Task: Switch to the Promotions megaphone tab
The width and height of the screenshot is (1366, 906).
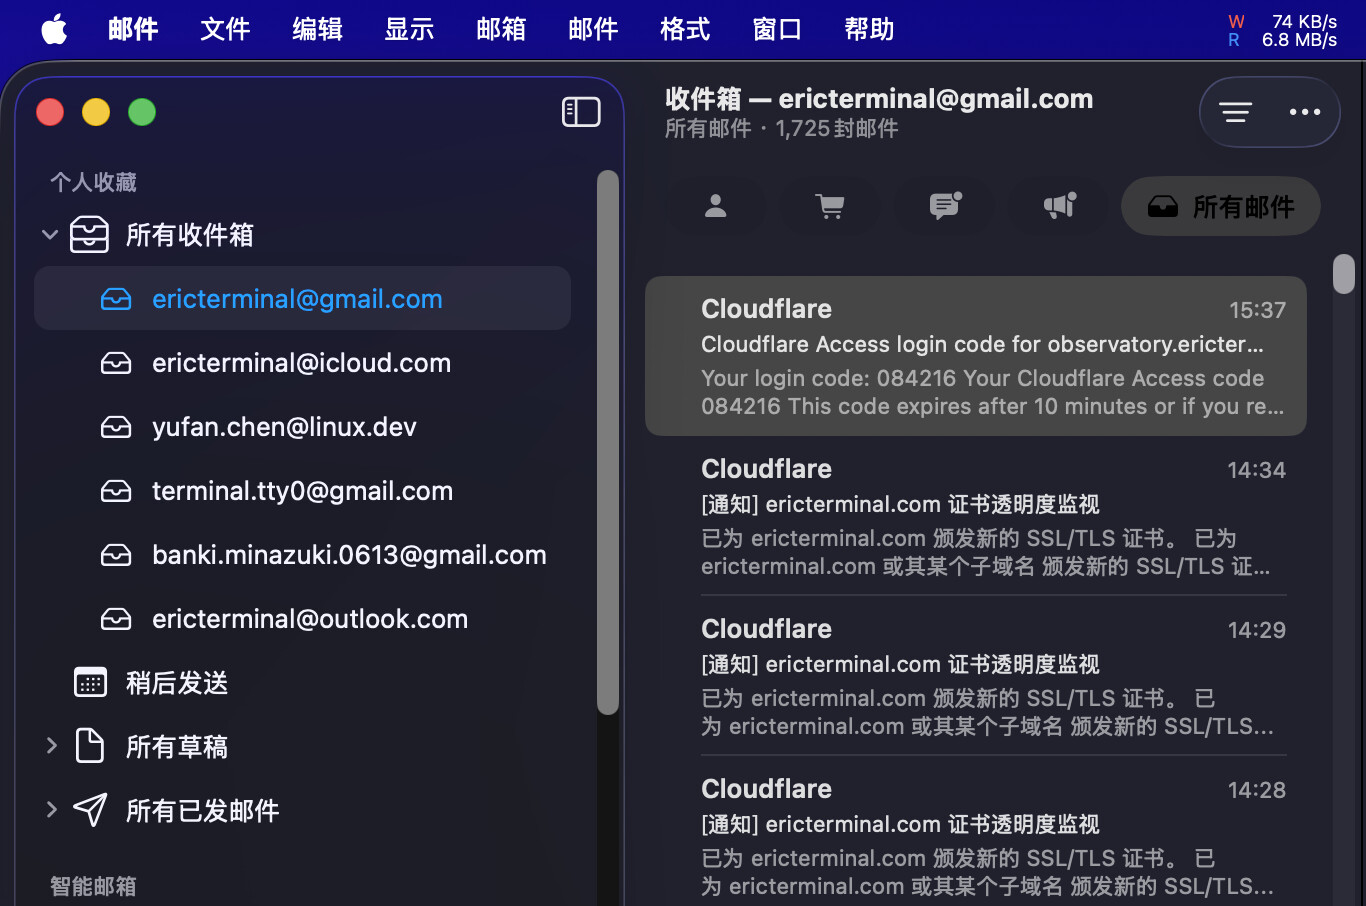Action: point(1060,206)
